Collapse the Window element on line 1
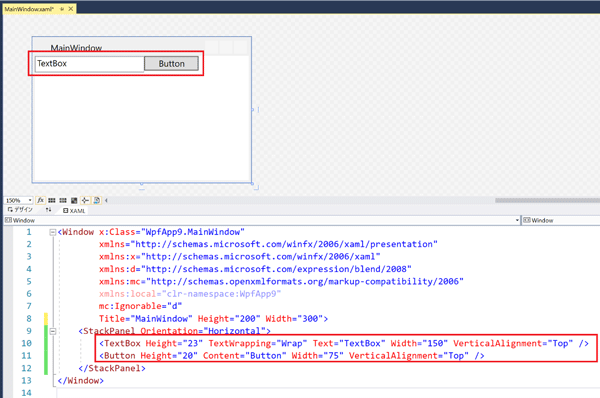 (52, 232)
